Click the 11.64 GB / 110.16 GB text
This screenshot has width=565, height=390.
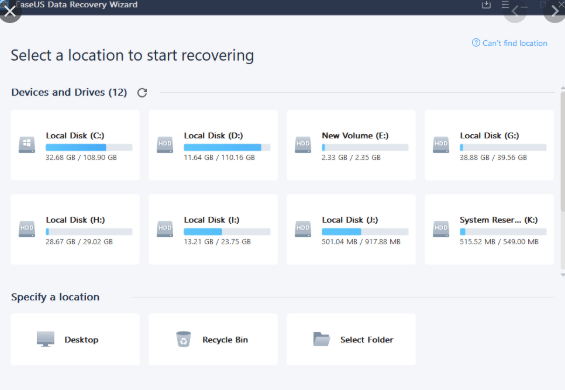coord(219,158)
